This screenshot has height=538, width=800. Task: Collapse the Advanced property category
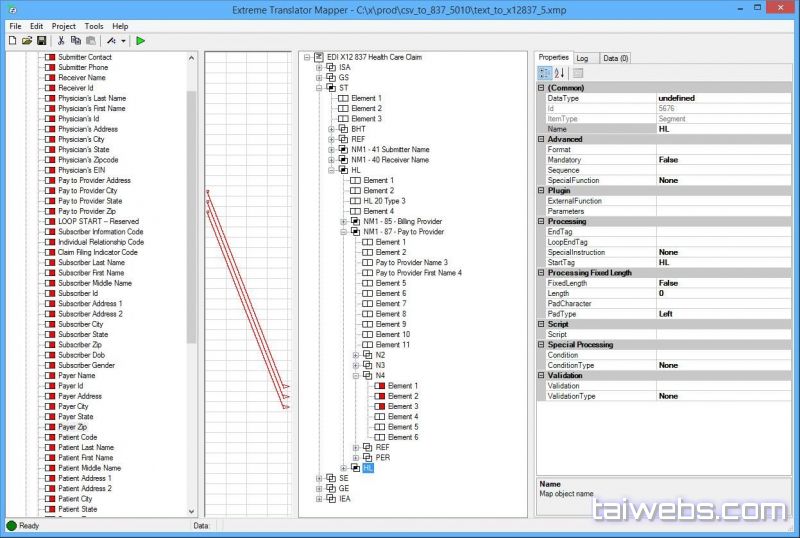click(542, 139)
